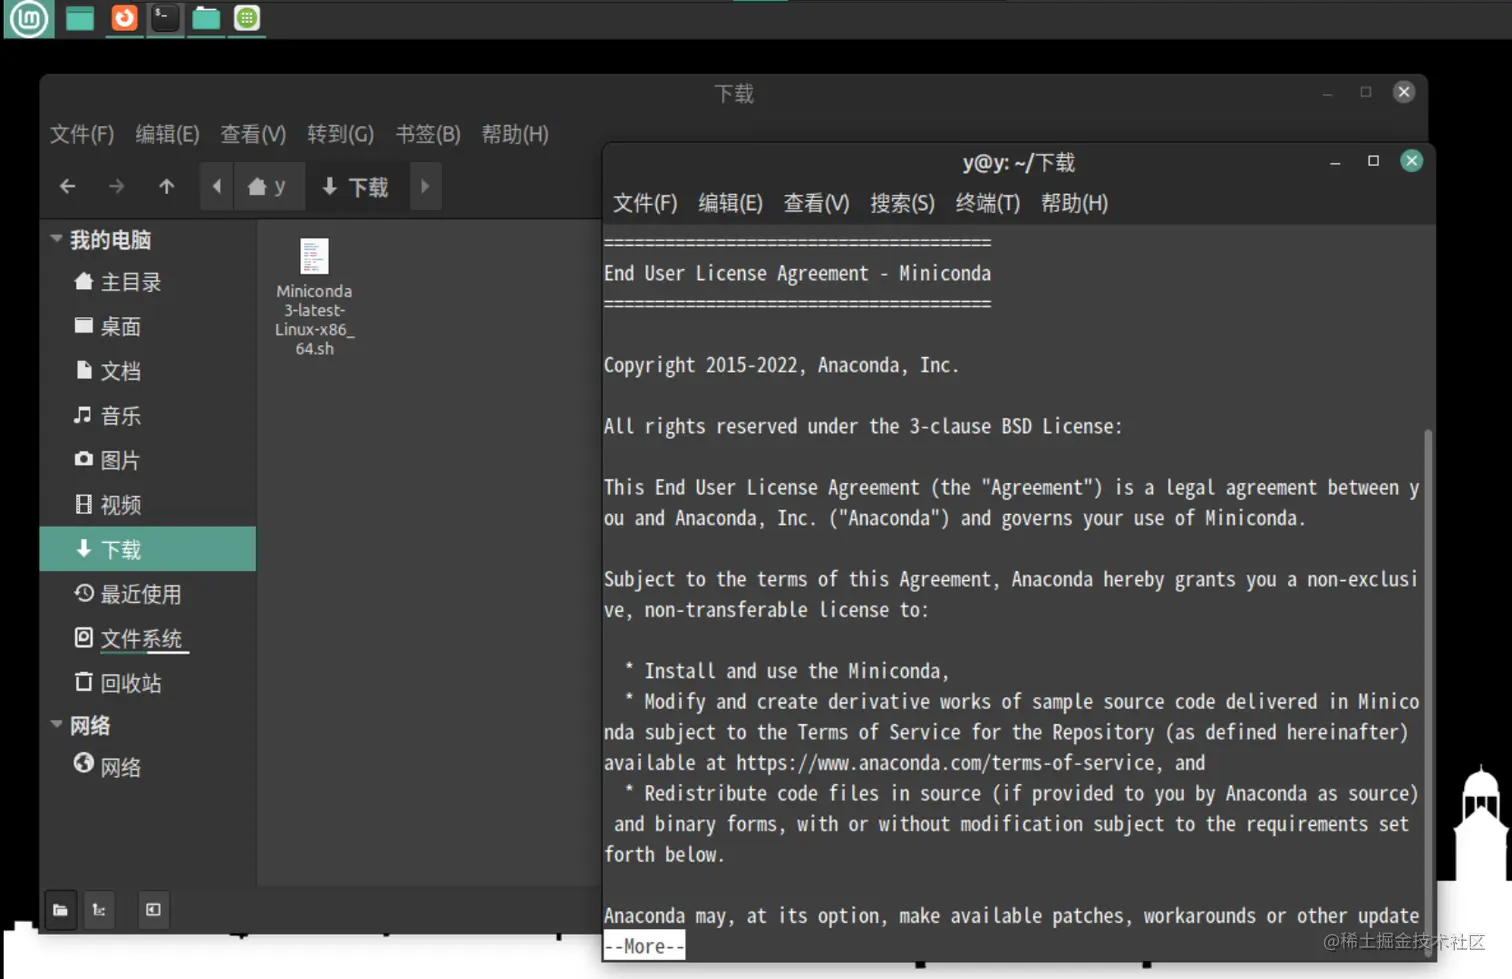This screenshot has width=1512, height=979.
Task: Maximize the terminal window
Action: 1373,161
